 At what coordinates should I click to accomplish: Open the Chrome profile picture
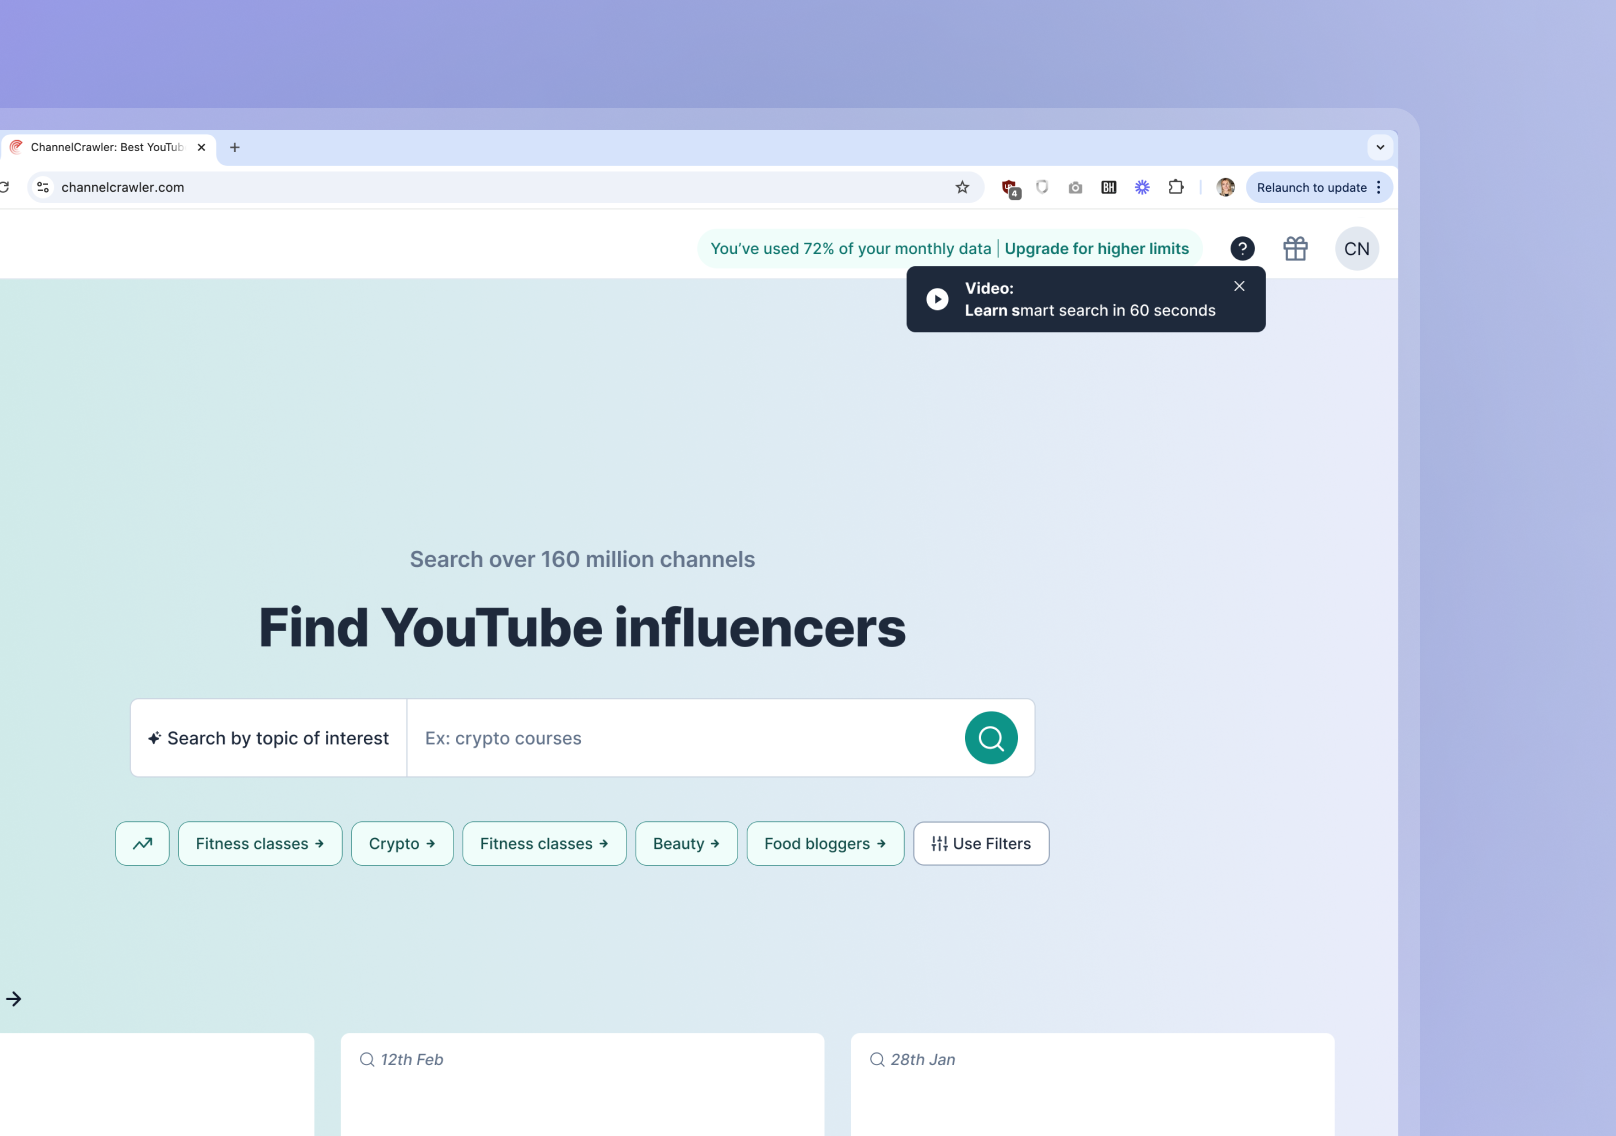1225,187
